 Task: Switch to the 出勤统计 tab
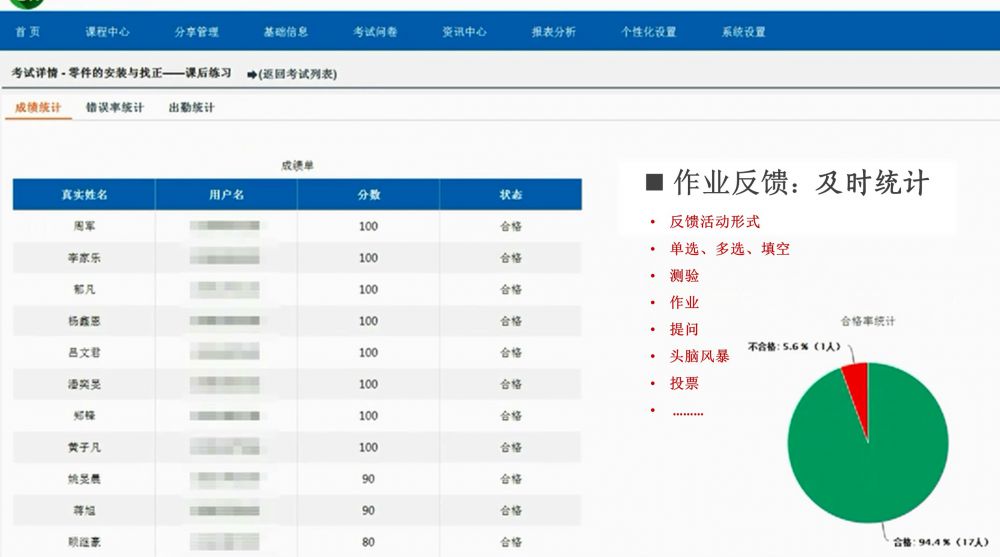(x=190, y=108)
